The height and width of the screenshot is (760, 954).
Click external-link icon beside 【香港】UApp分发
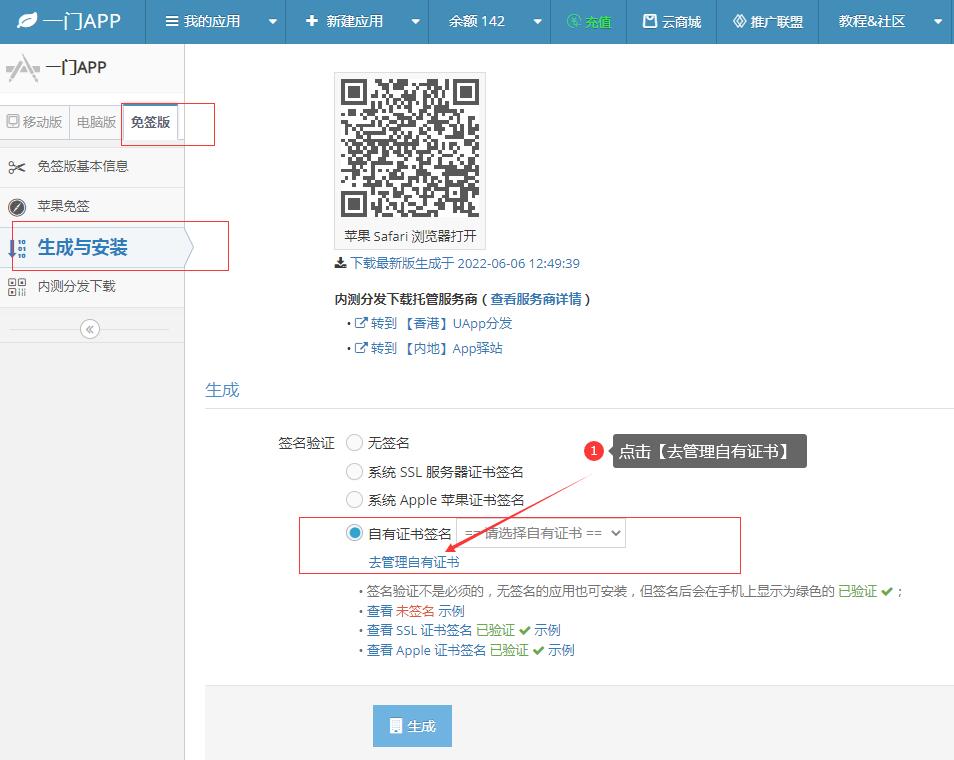361,323
